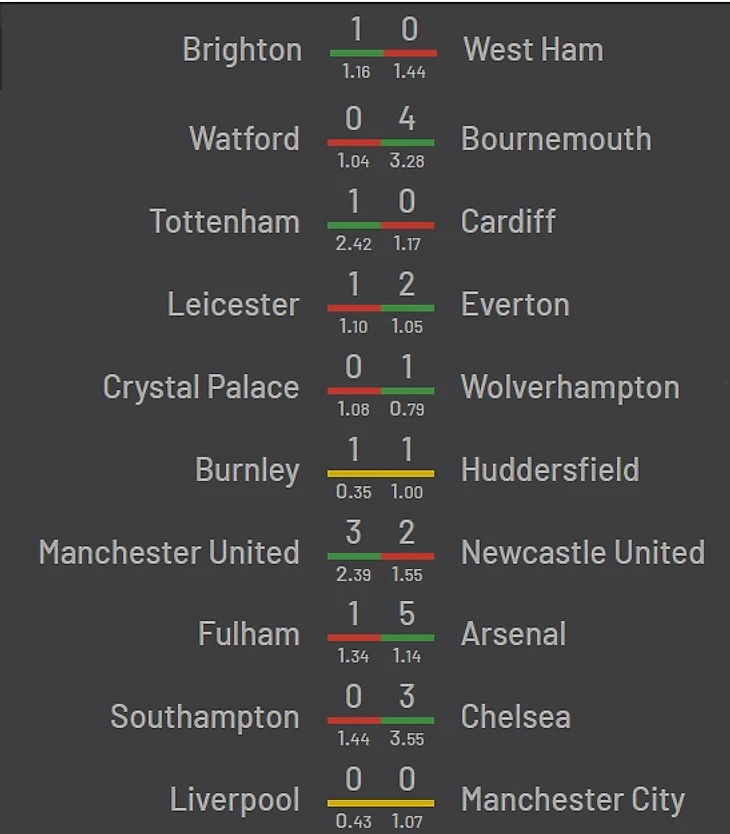Click the West Ham team name
730x834 pixels.
pos(533,50)
